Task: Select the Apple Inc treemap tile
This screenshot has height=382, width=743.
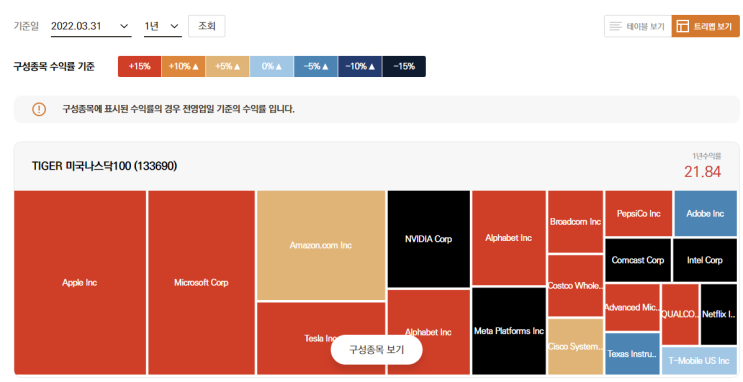Action: tap(80, 282)
